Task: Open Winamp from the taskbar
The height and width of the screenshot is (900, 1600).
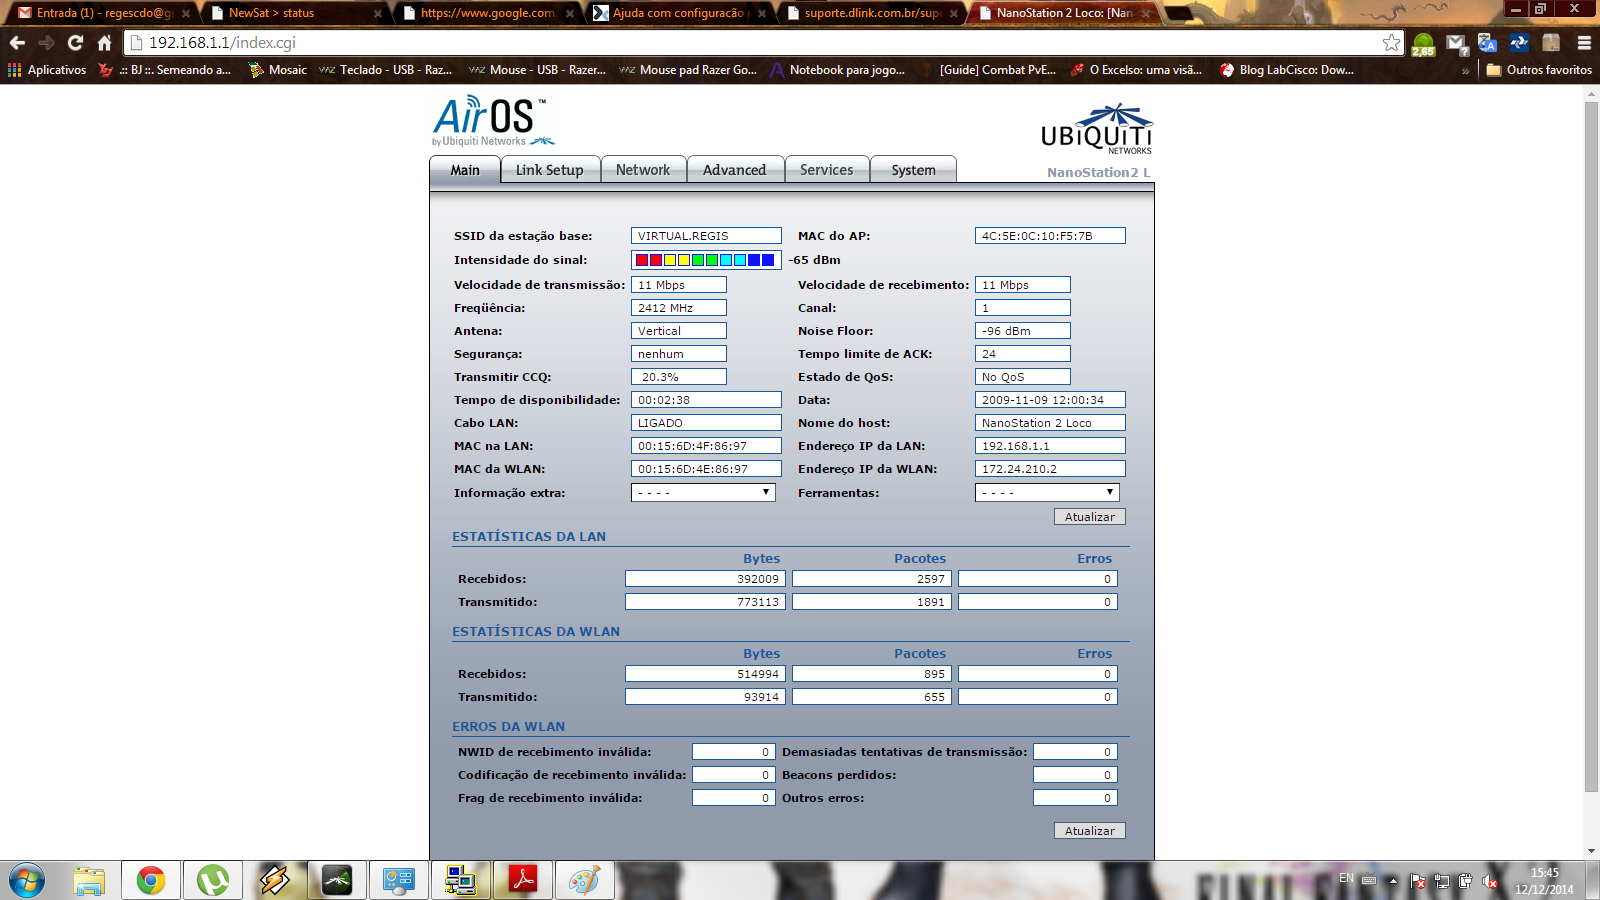Action: tap(275, 881)
